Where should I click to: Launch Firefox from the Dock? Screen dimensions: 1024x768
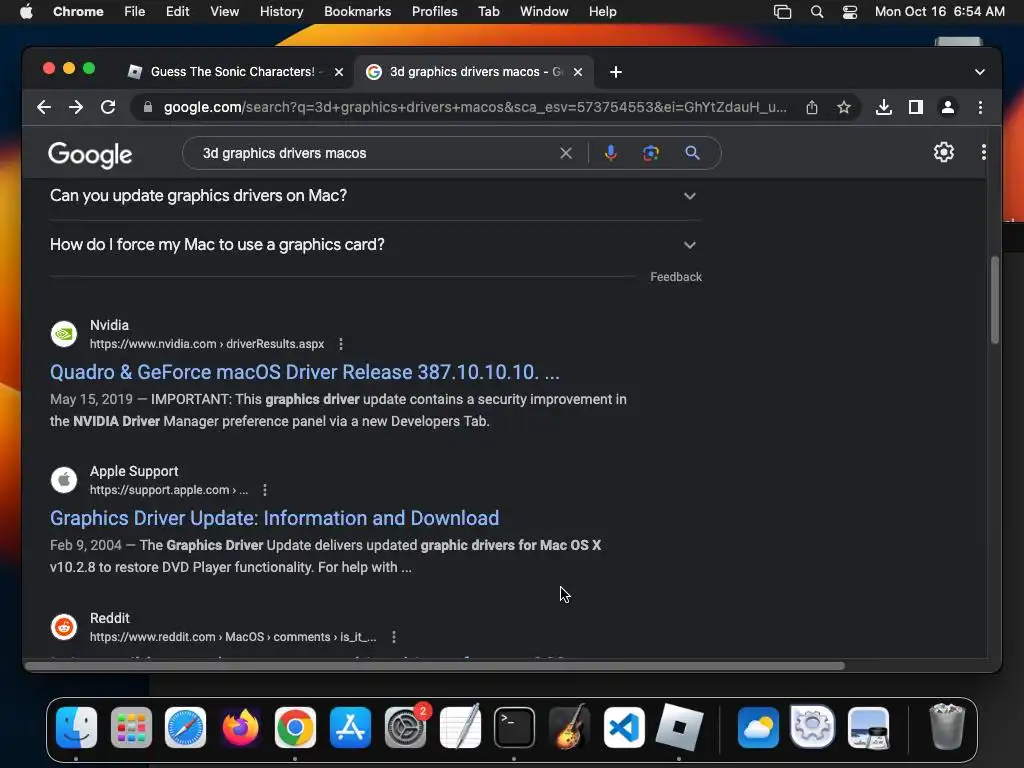240,727
